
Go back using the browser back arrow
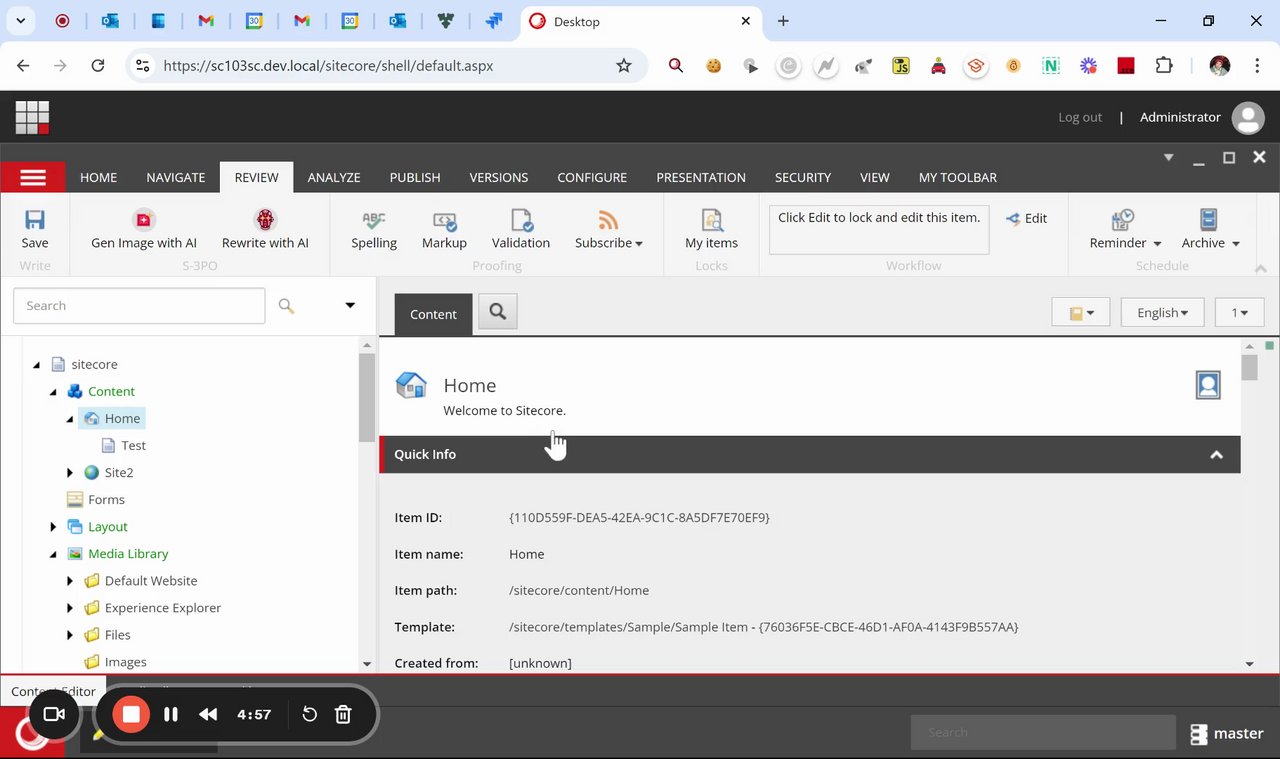pos(23,66)
